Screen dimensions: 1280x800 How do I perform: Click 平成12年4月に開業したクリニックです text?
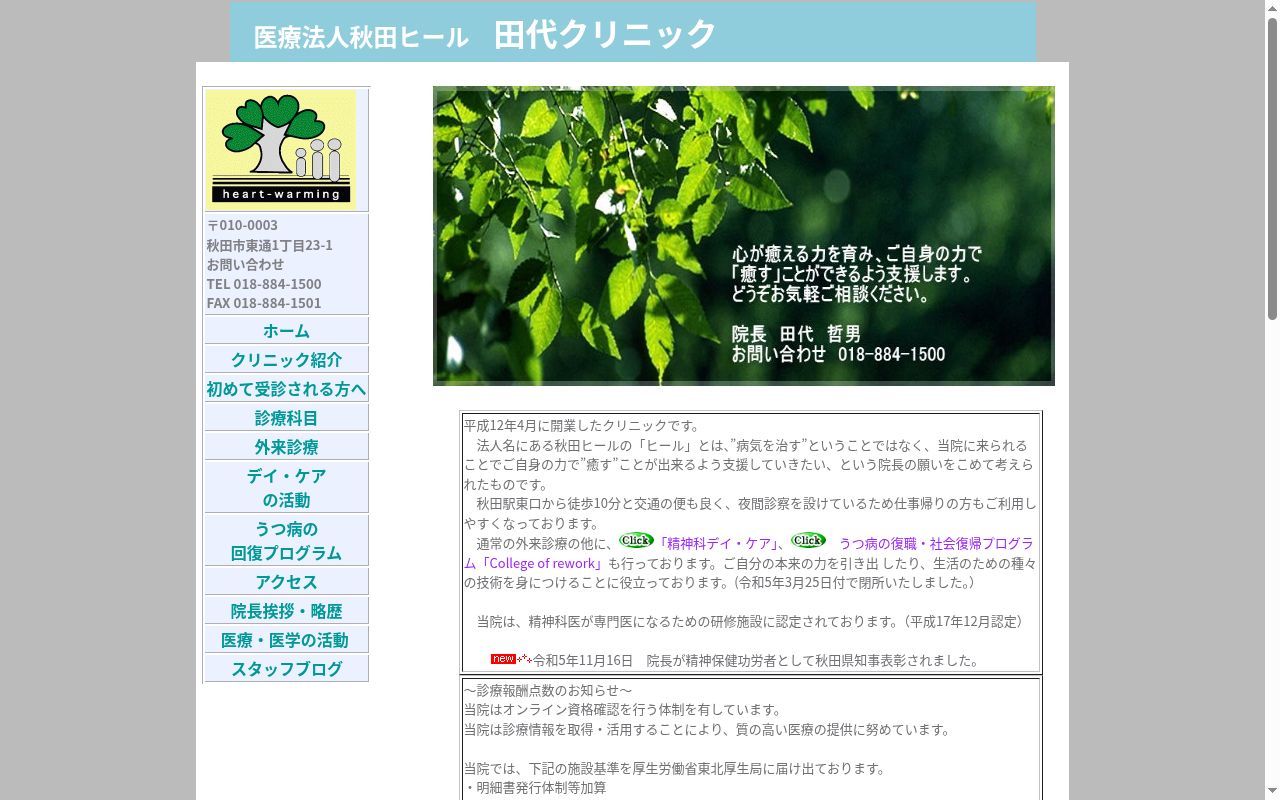[582, 426]
